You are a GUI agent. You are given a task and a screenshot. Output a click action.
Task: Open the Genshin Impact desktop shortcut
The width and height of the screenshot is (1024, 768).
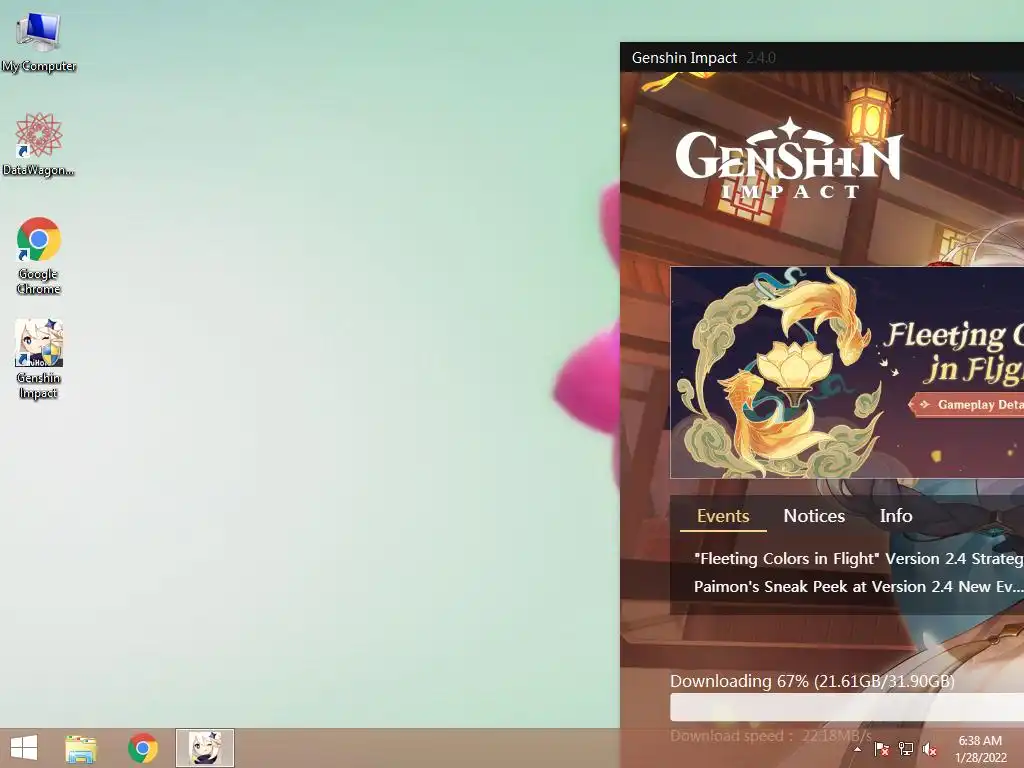(39, 359)
